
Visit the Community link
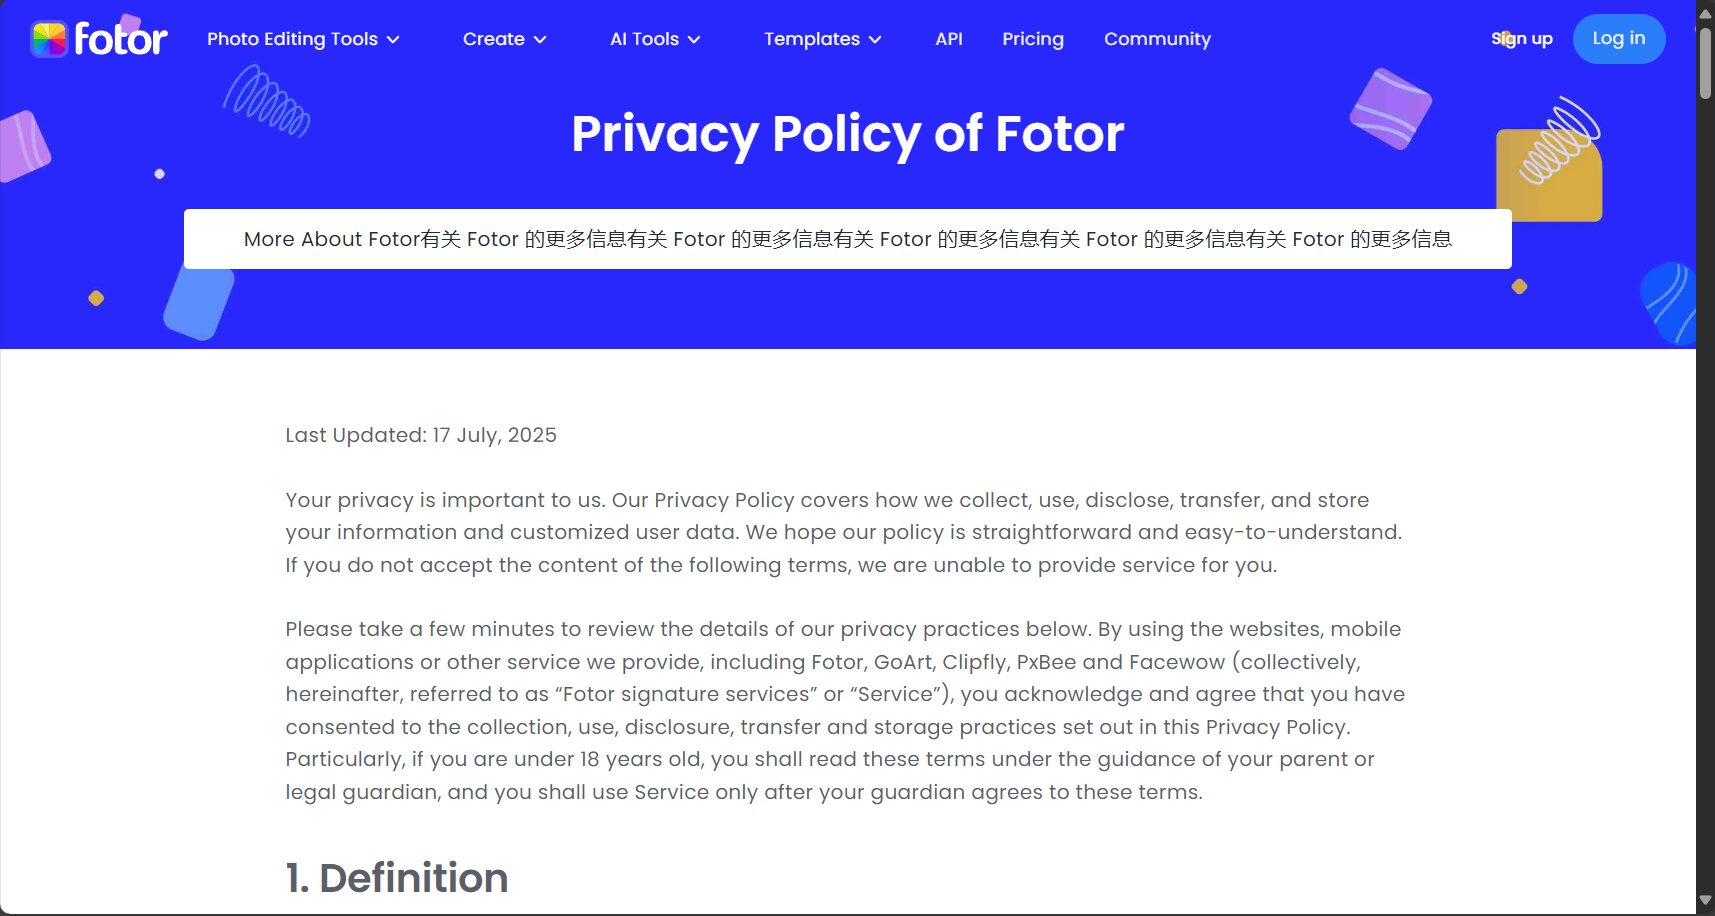click(x=1157, y=39)
